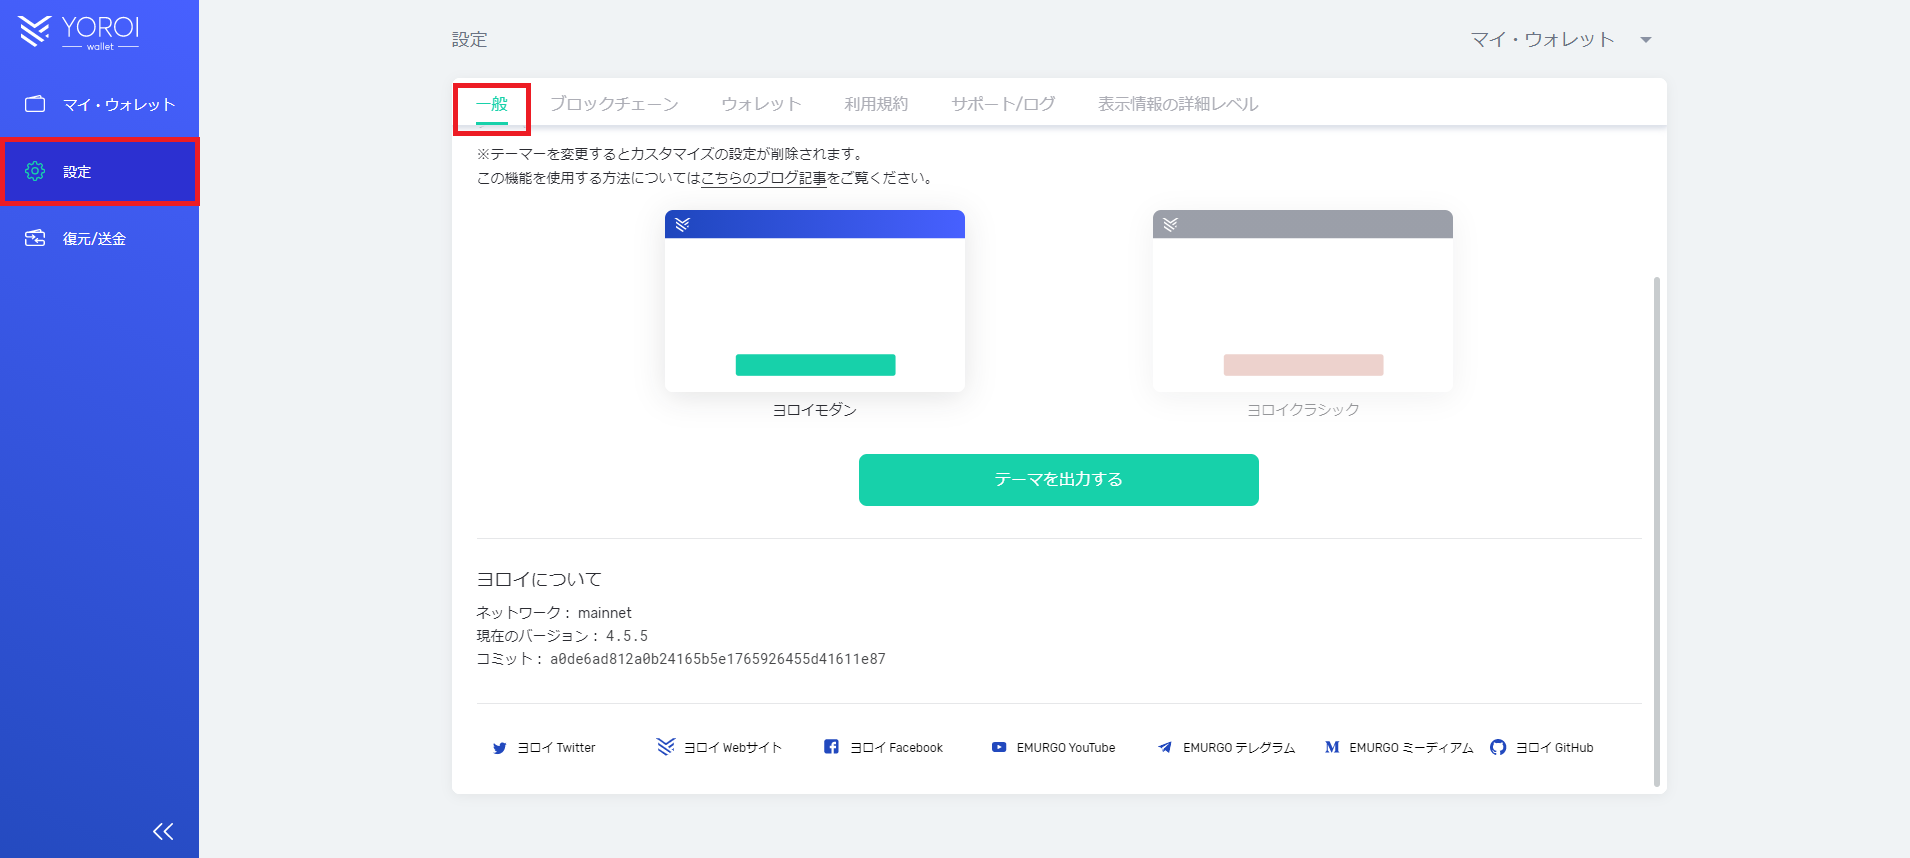Viewport: 1910px width, 858px height.
Task: Open the 表示情報の詳細レベル tab
Action: coord(1177,104)
